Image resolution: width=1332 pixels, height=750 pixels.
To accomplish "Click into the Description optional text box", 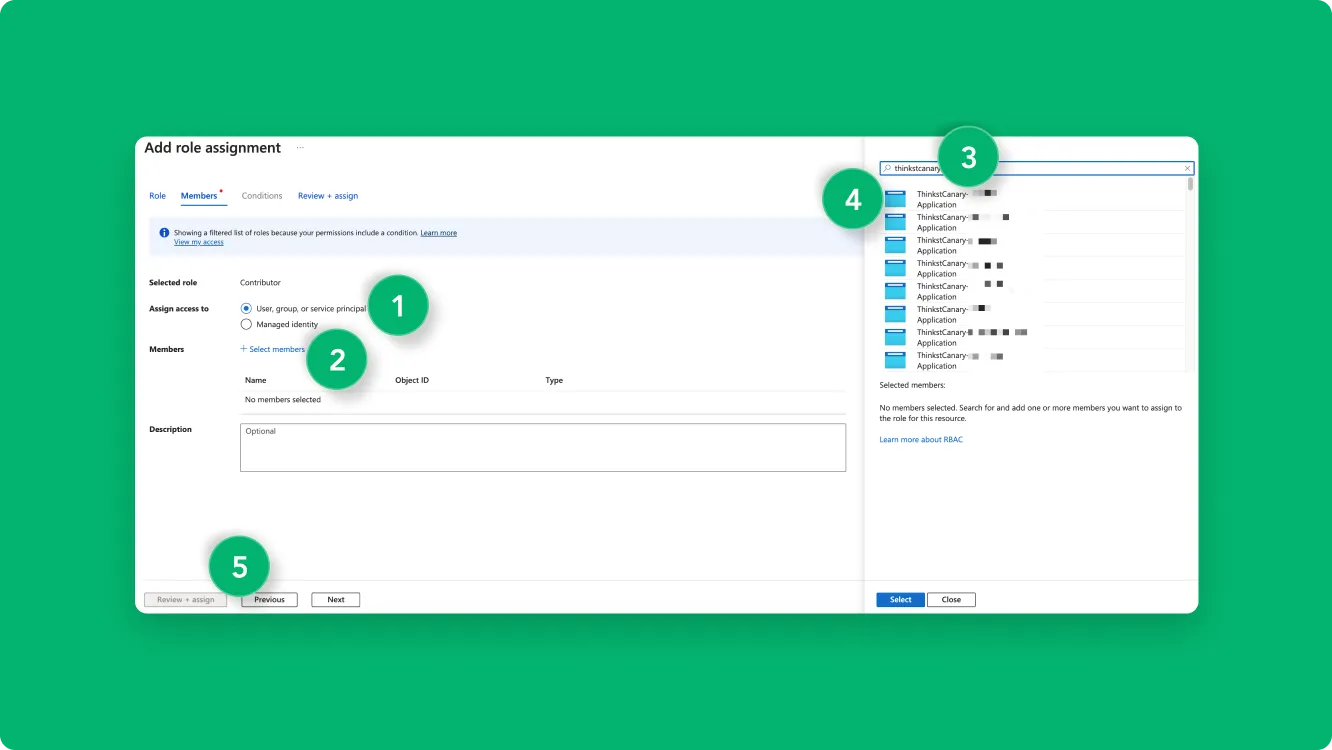I will (542, 447).
